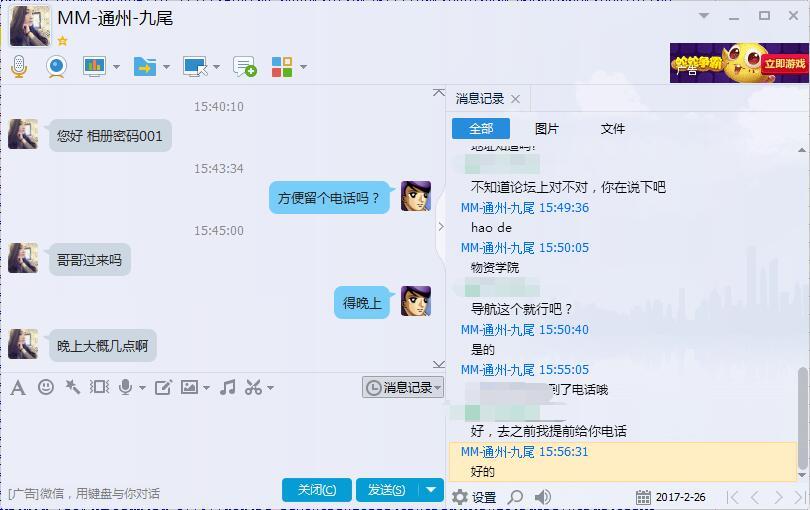Open the send file folder icon

point(145,67)
